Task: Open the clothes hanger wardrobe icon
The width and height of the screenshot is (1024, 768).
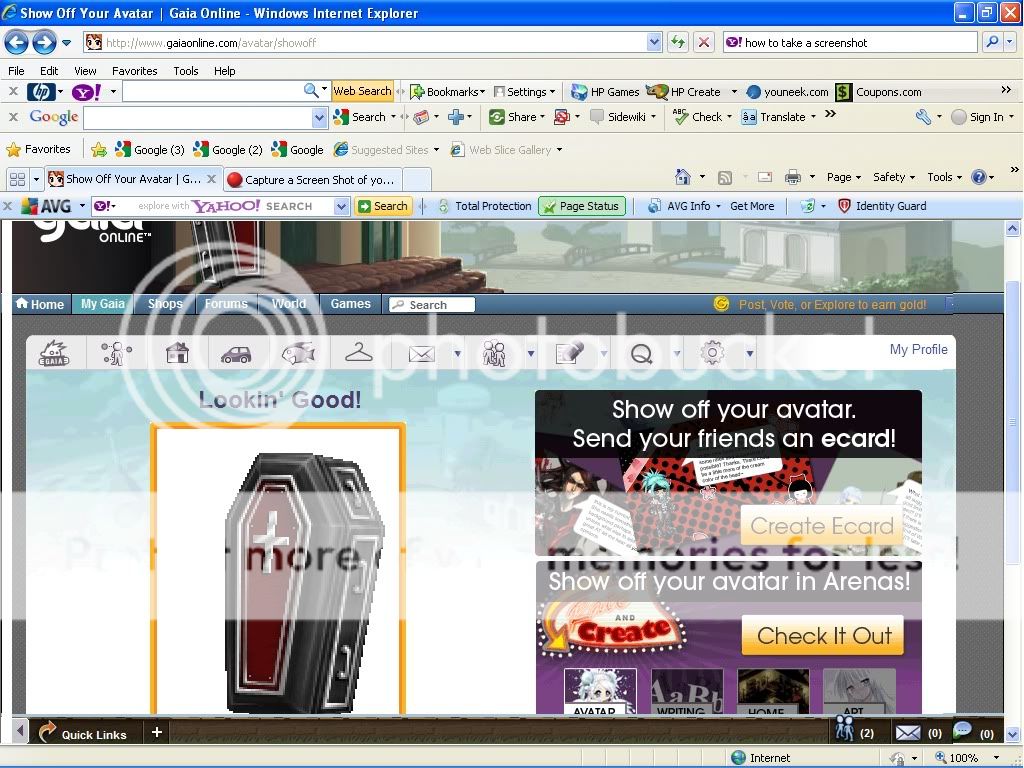Action: tap(358, 353)
